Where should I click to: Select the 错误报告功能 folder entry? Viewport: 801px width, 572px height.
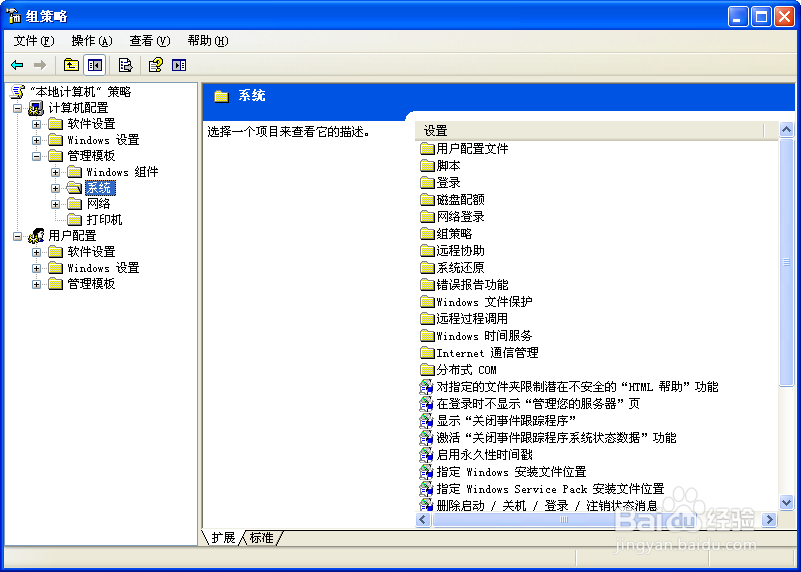472,284
